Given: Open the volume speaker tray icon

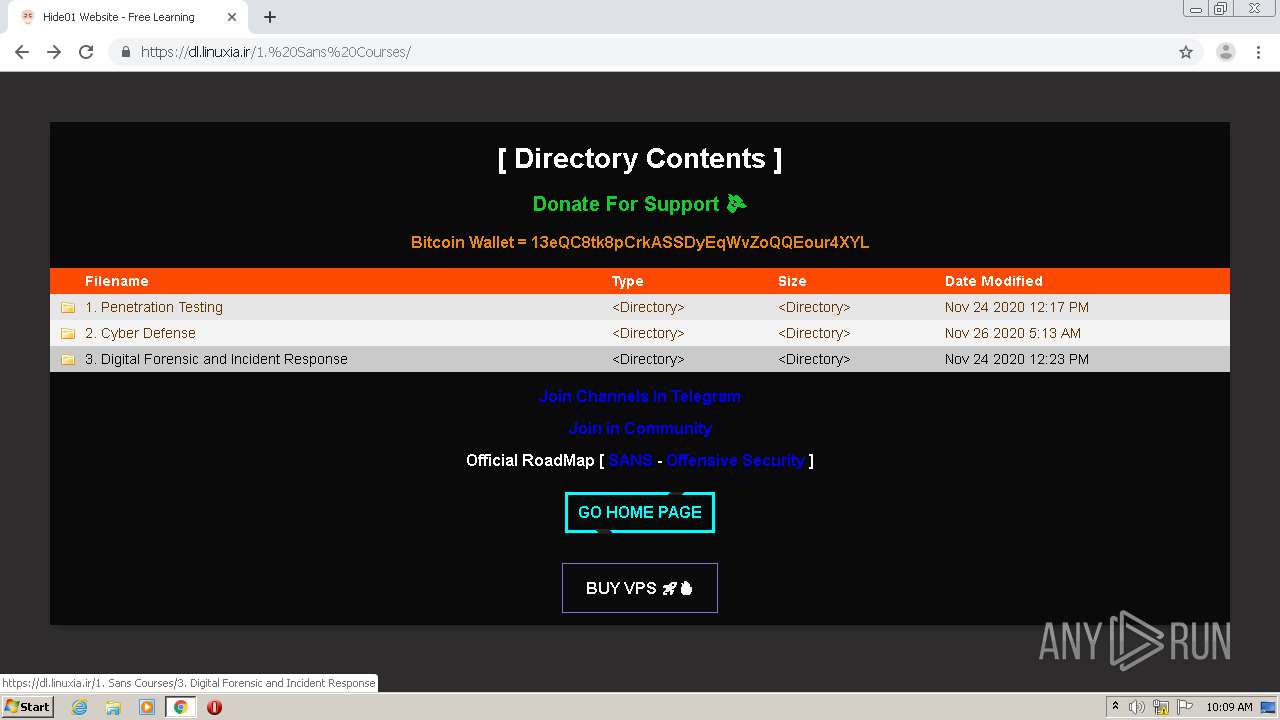Looking at the screenshot, I should pyautogui.click(x=1137, y=707).
